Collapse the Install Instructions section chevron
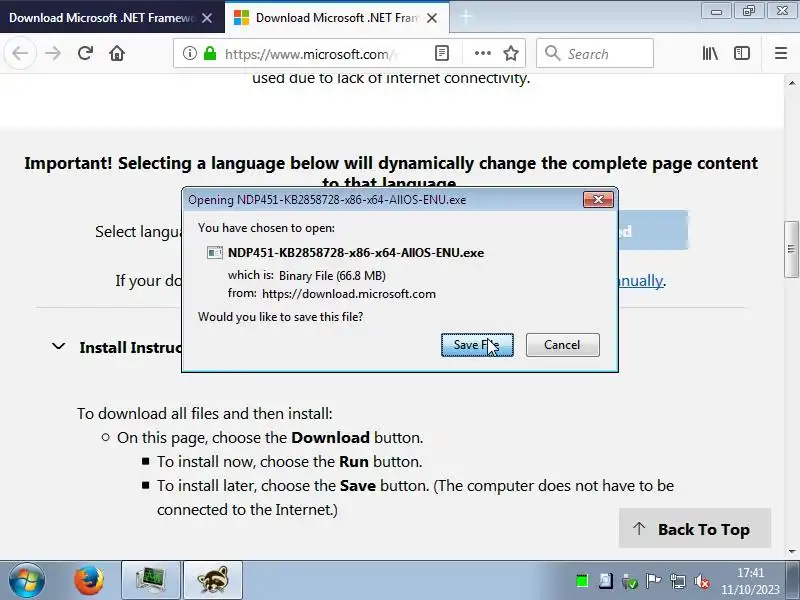800x600 pixels. click(x=59, y=346)
